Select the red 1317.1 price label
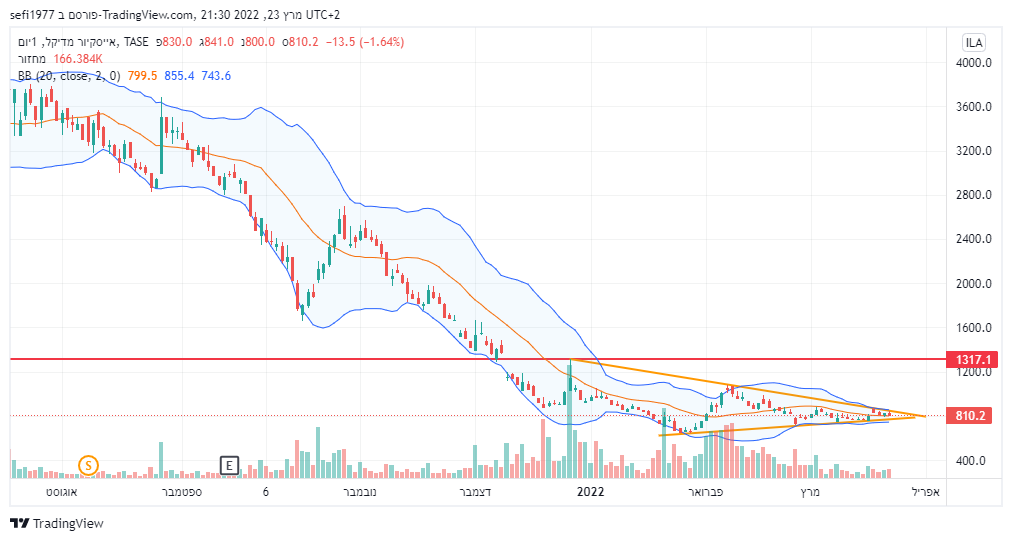The height and width of the screenshot is (541, 1012). tap(972, 359)
